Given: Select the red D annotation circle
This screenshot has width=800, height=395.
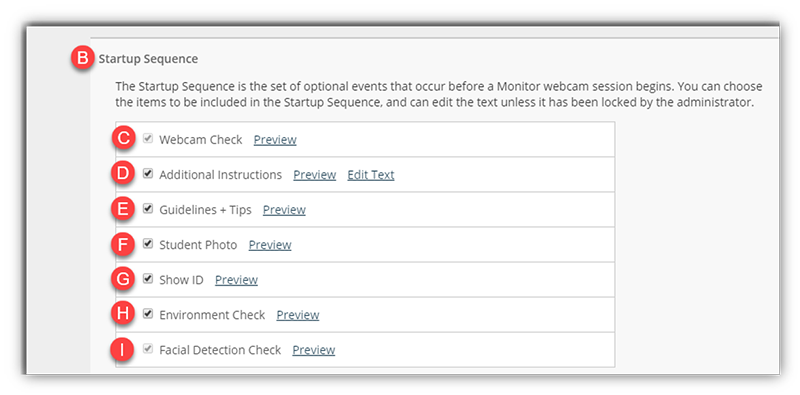Looking at the screenshot, I should 123,175.
